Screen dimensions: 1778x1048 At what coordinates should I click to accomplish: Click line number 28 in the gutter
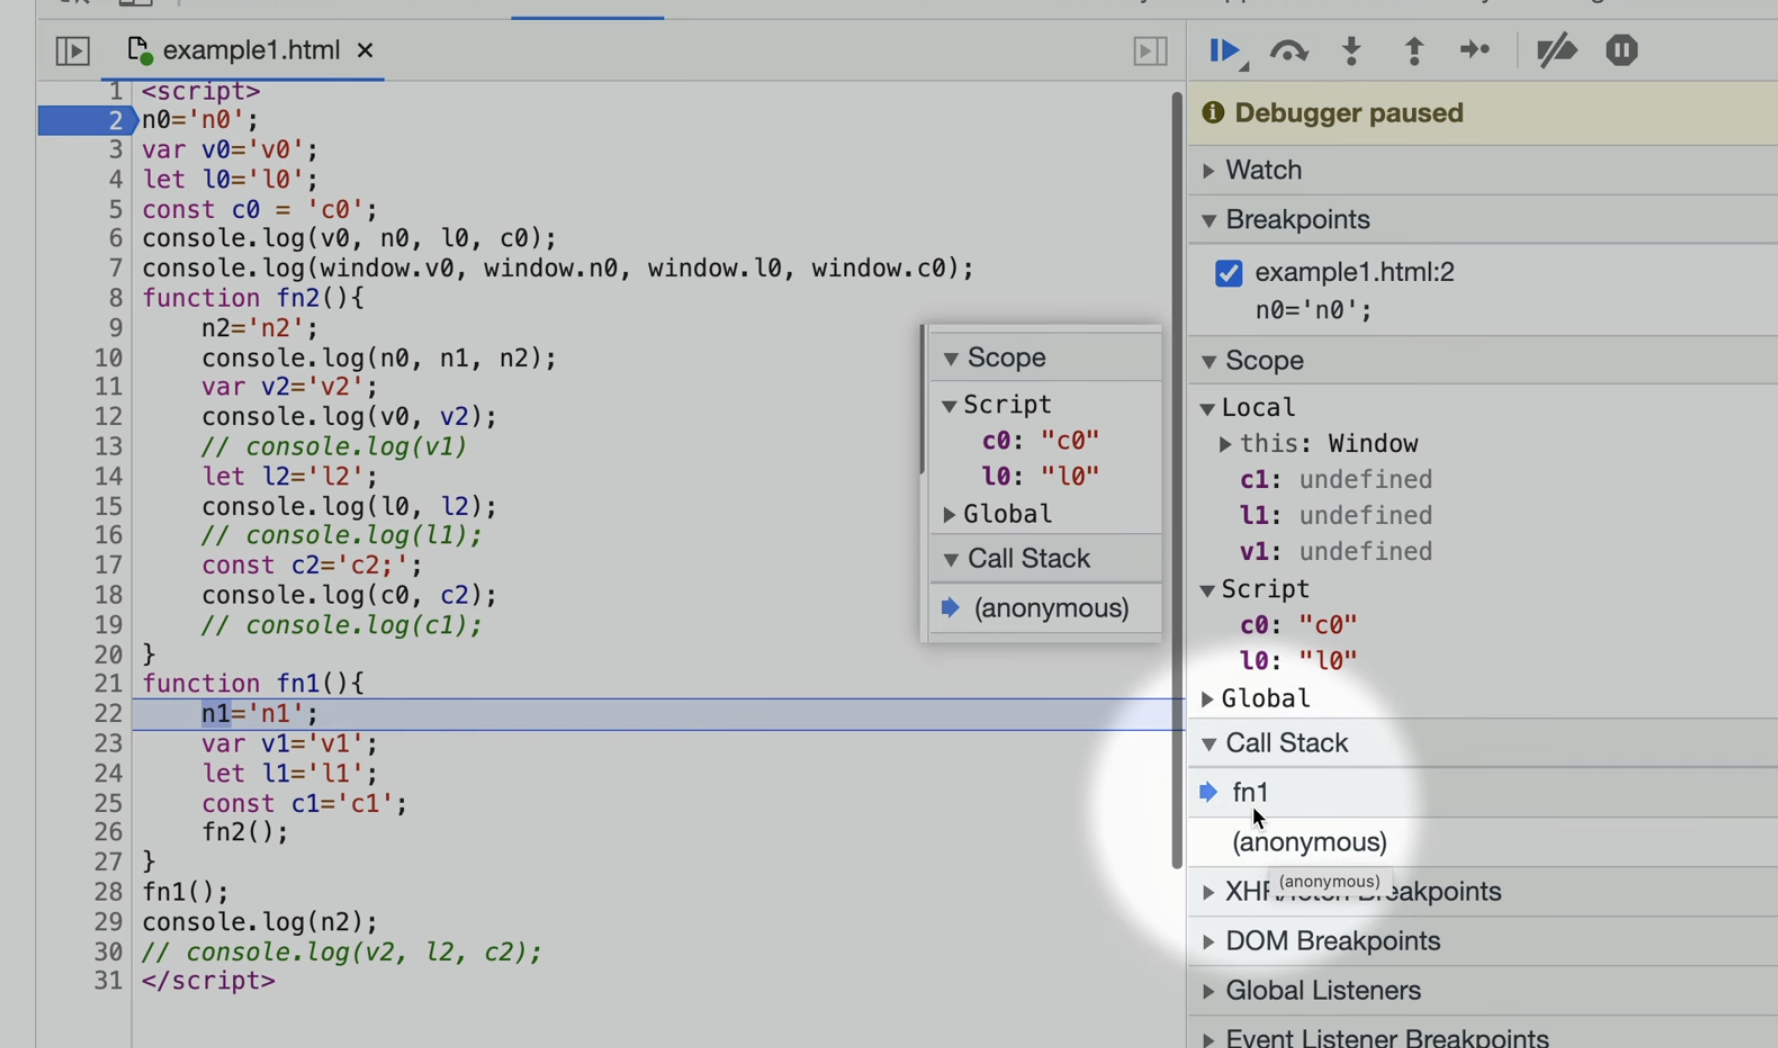(107, 892)
